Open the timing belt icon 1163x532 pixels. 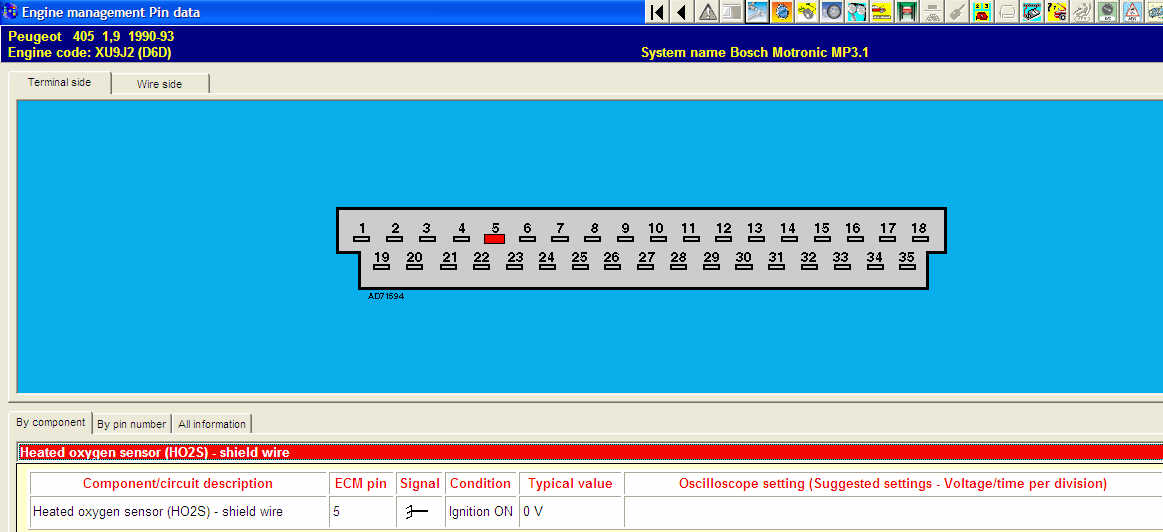[857, 12]
